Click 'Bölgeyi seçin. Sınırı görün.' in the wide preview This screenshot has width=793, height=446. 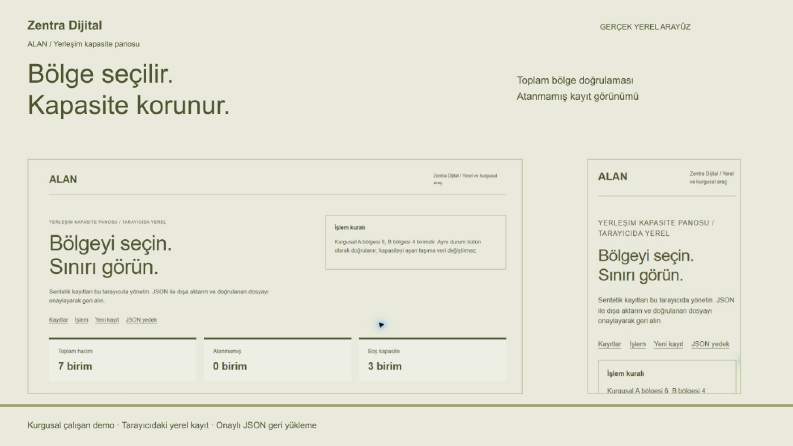[110, 255]
